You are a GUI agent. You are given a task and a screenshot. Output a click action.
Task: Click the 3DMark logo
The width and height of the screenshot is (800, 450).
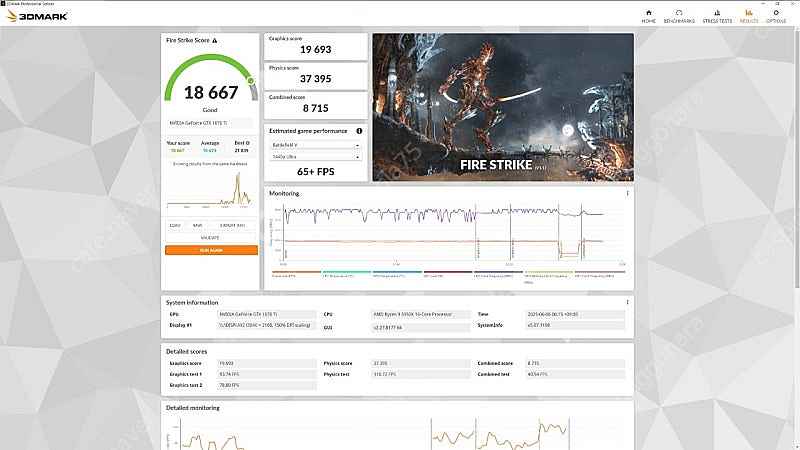click(37, 16)
